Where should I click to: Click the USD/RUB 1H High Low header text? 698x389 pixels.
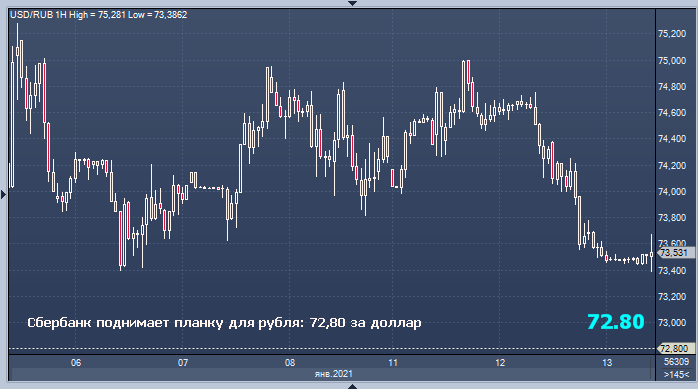[98, 15]
